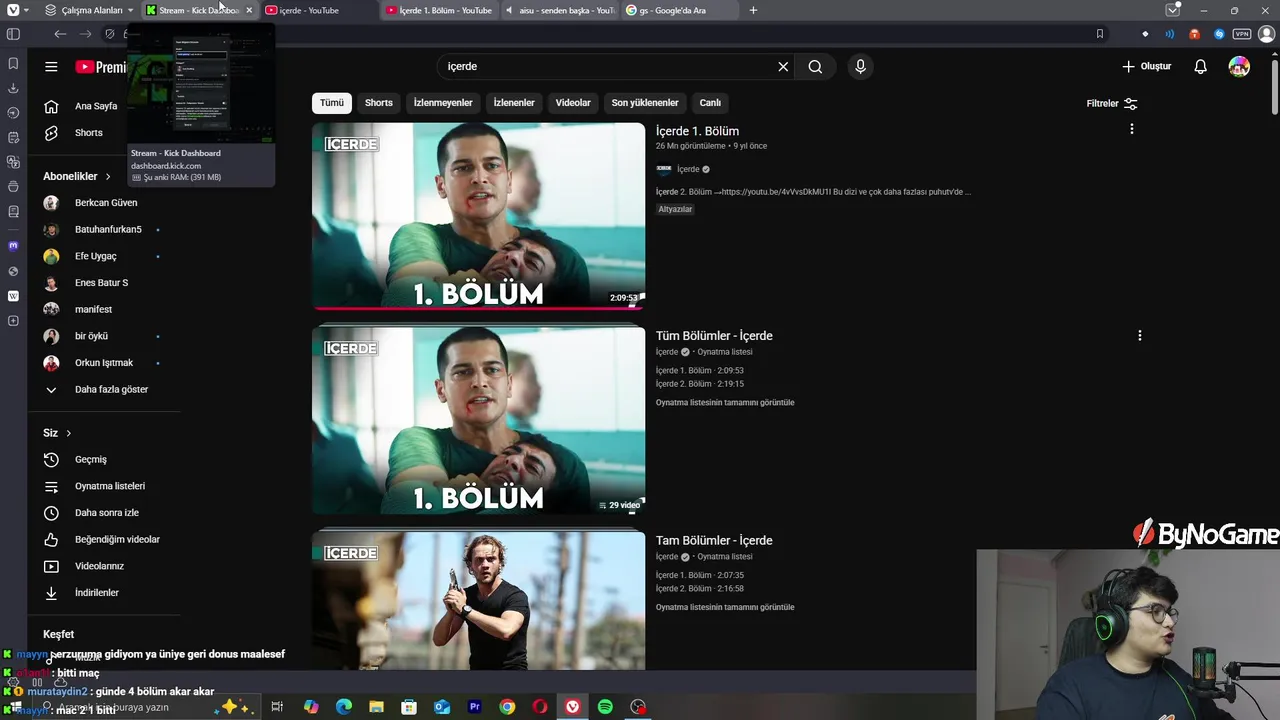Open the Vivaldi browser menu

[x=13, y=10]
